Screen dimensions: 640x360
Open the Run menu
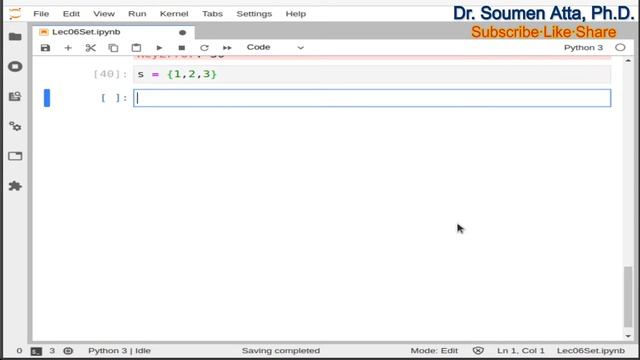coord(137,13)
